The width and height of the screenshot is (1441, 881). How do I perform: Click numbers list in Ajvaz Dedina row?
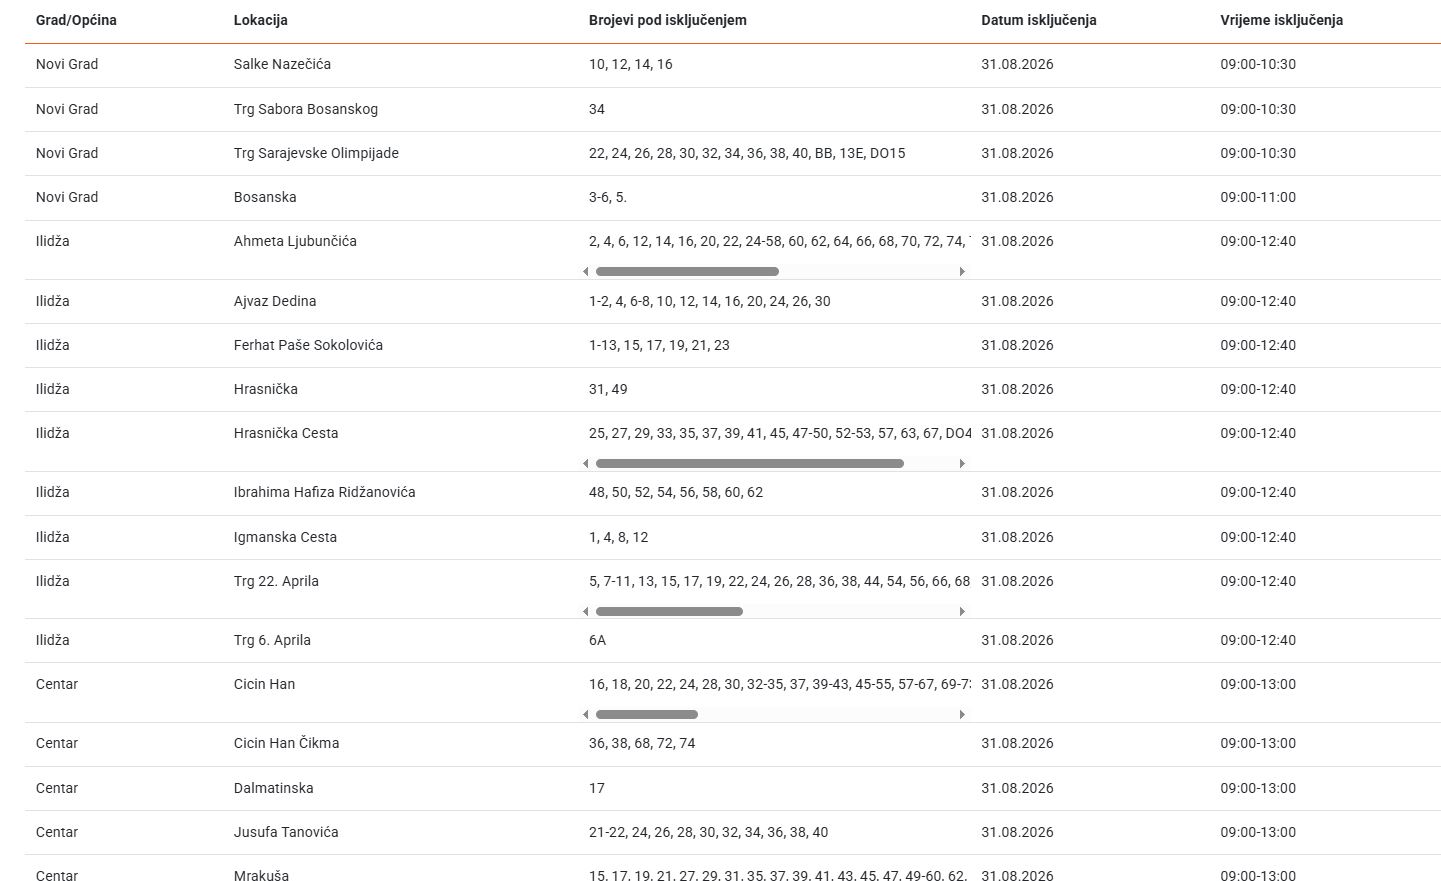click(x=710, y=301)
